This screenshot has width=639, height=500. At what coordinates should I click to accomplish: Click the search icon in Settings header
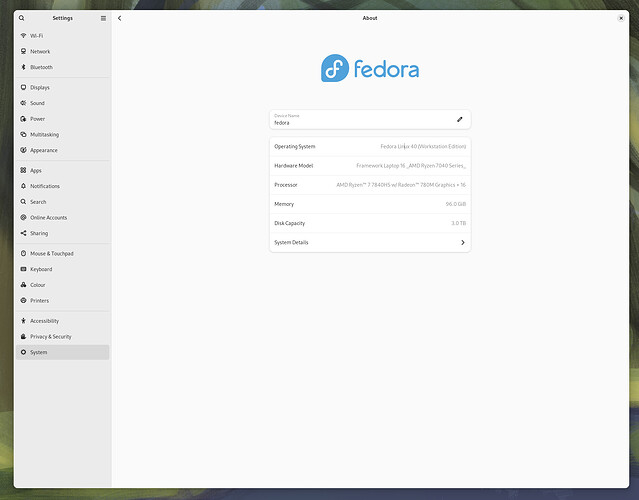click(x=22, y=18)
